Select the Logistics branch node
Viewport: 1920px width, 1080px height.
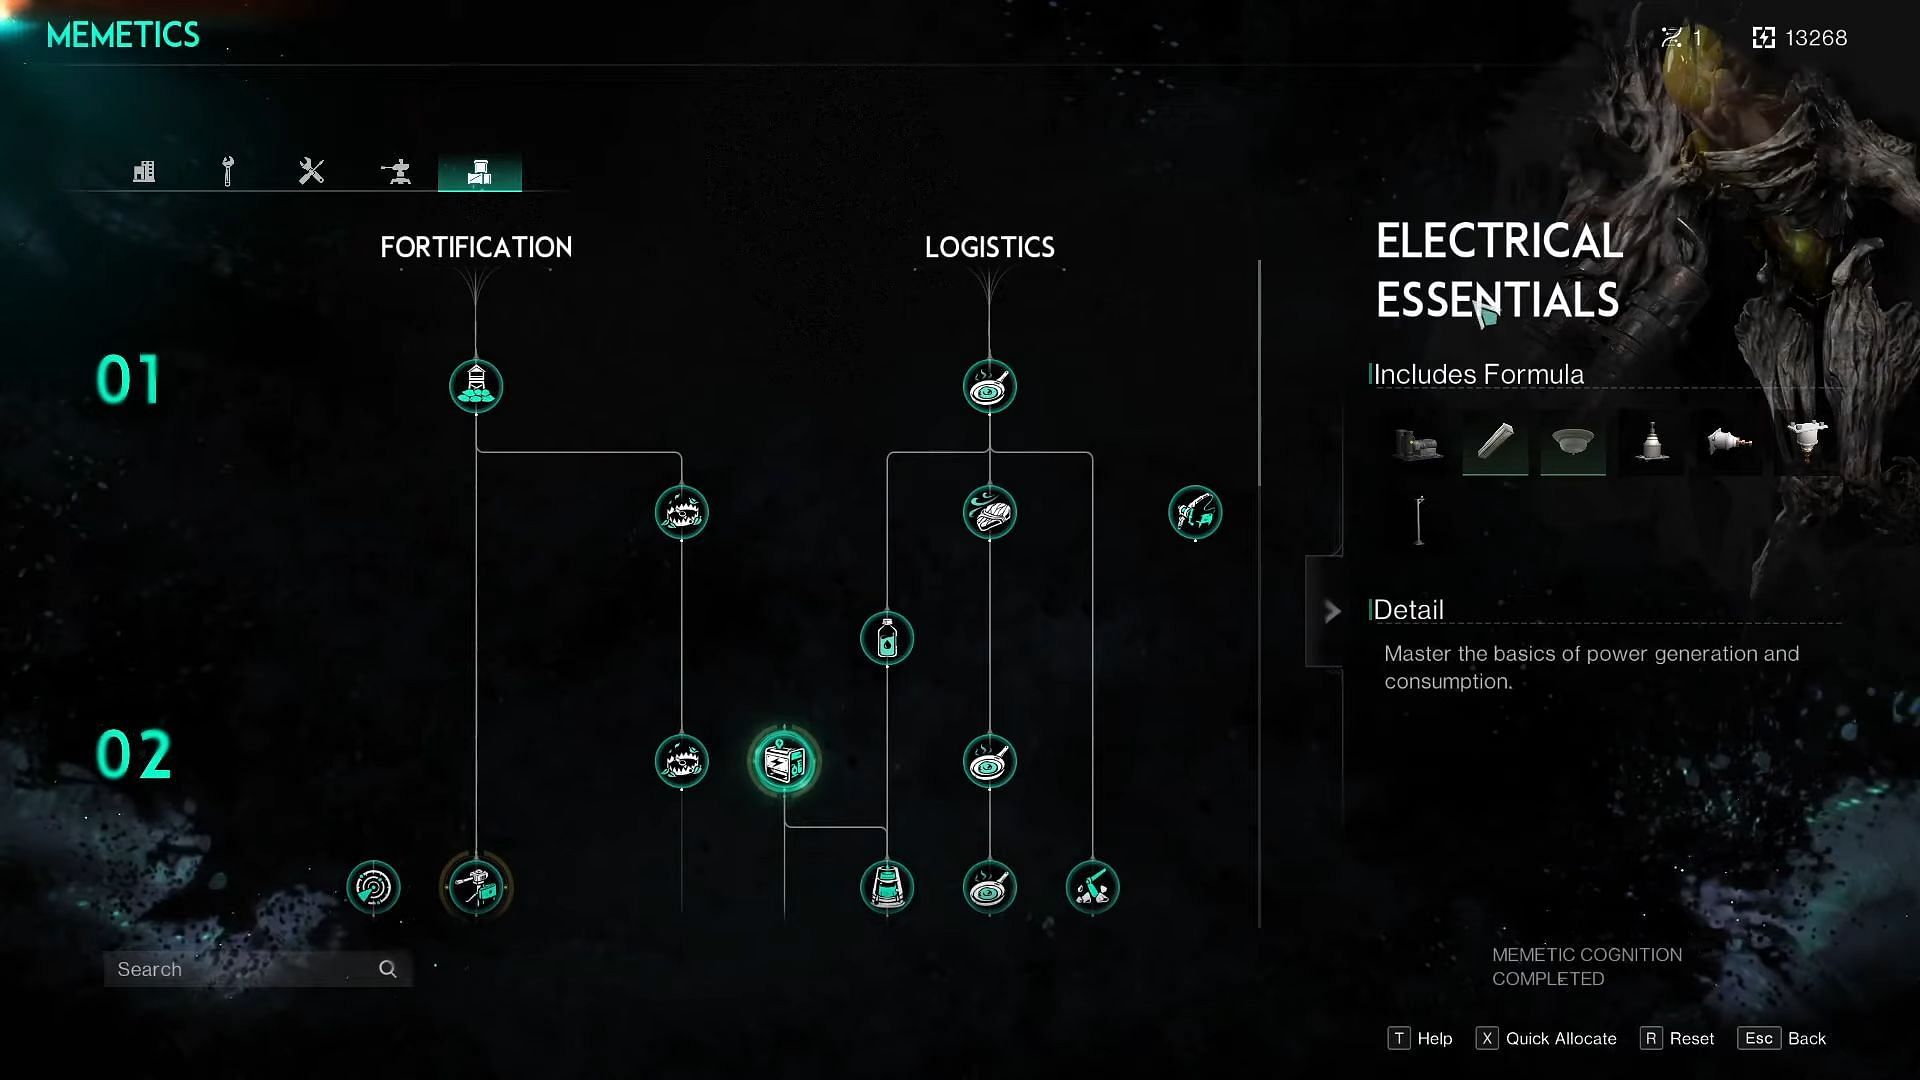pos(990,385)
